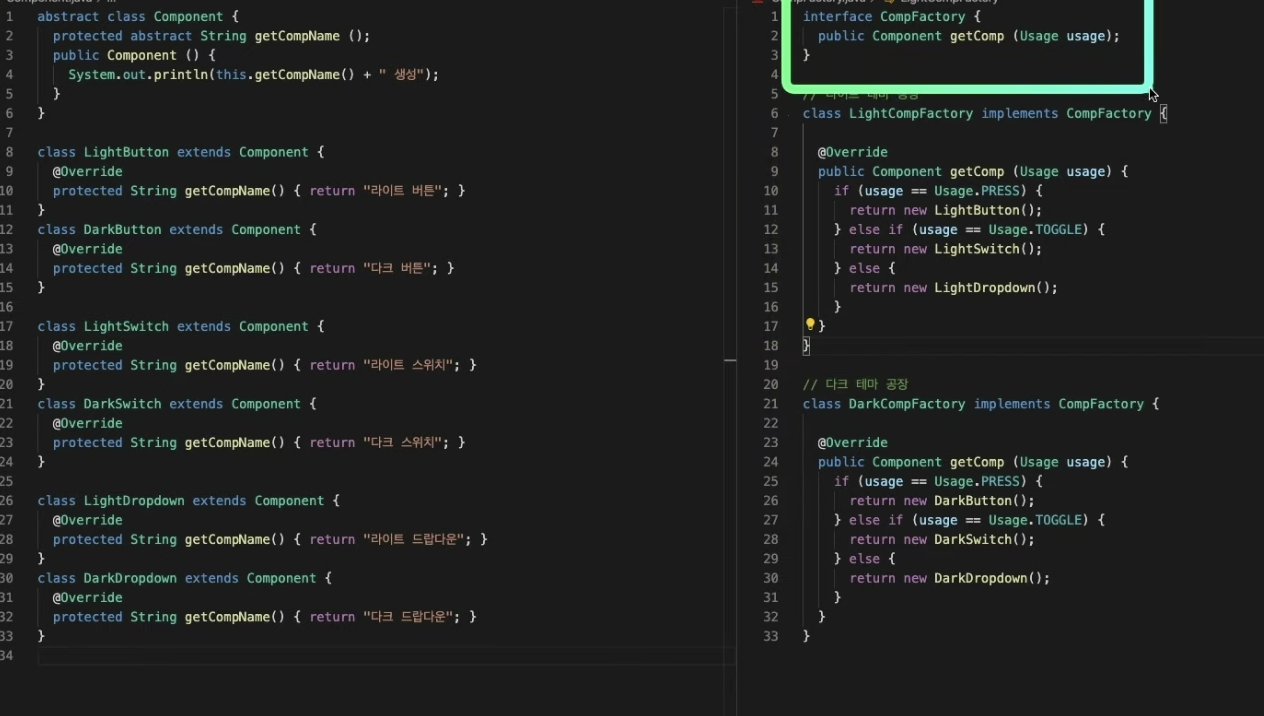Click the LightSwitch class name in its declaration
The image size is (1264, 716).
click(x=126, y=326)
